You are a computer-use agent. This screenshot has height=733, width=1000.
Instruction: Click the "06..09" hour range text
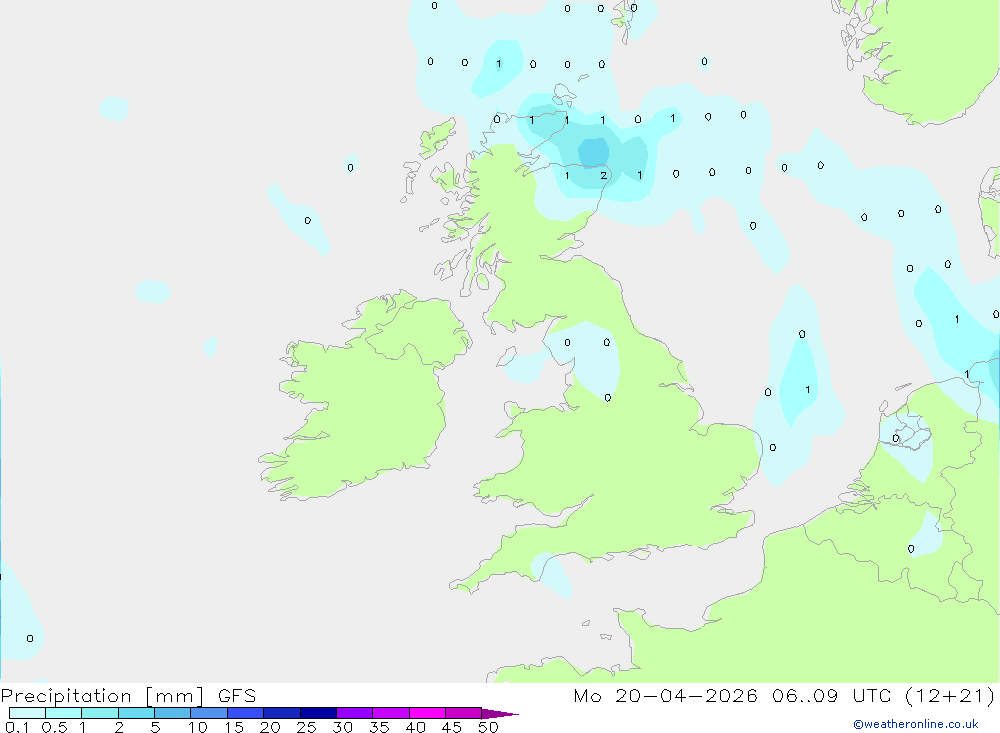click(805, 695)
